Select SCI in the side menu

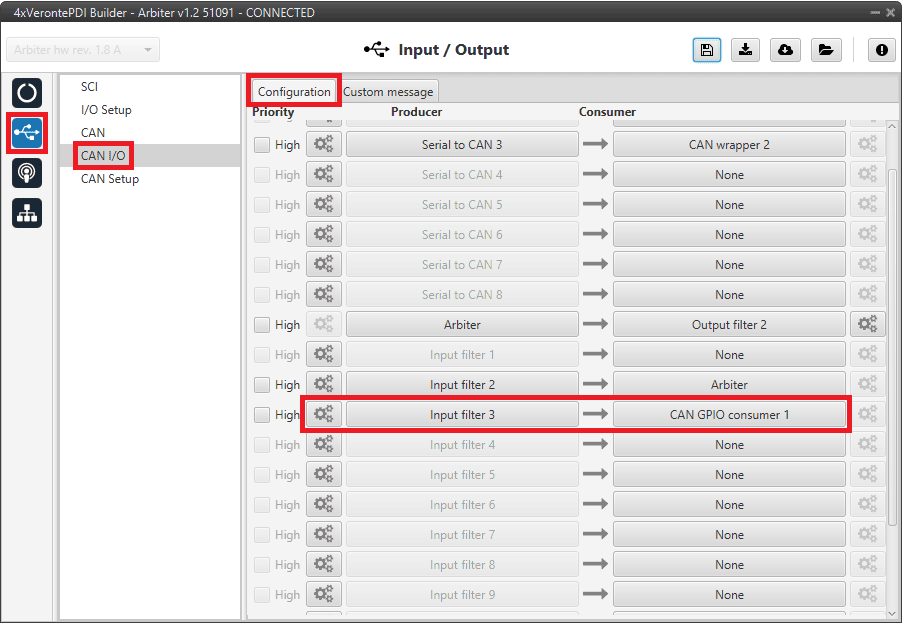(x=89, y=87)
